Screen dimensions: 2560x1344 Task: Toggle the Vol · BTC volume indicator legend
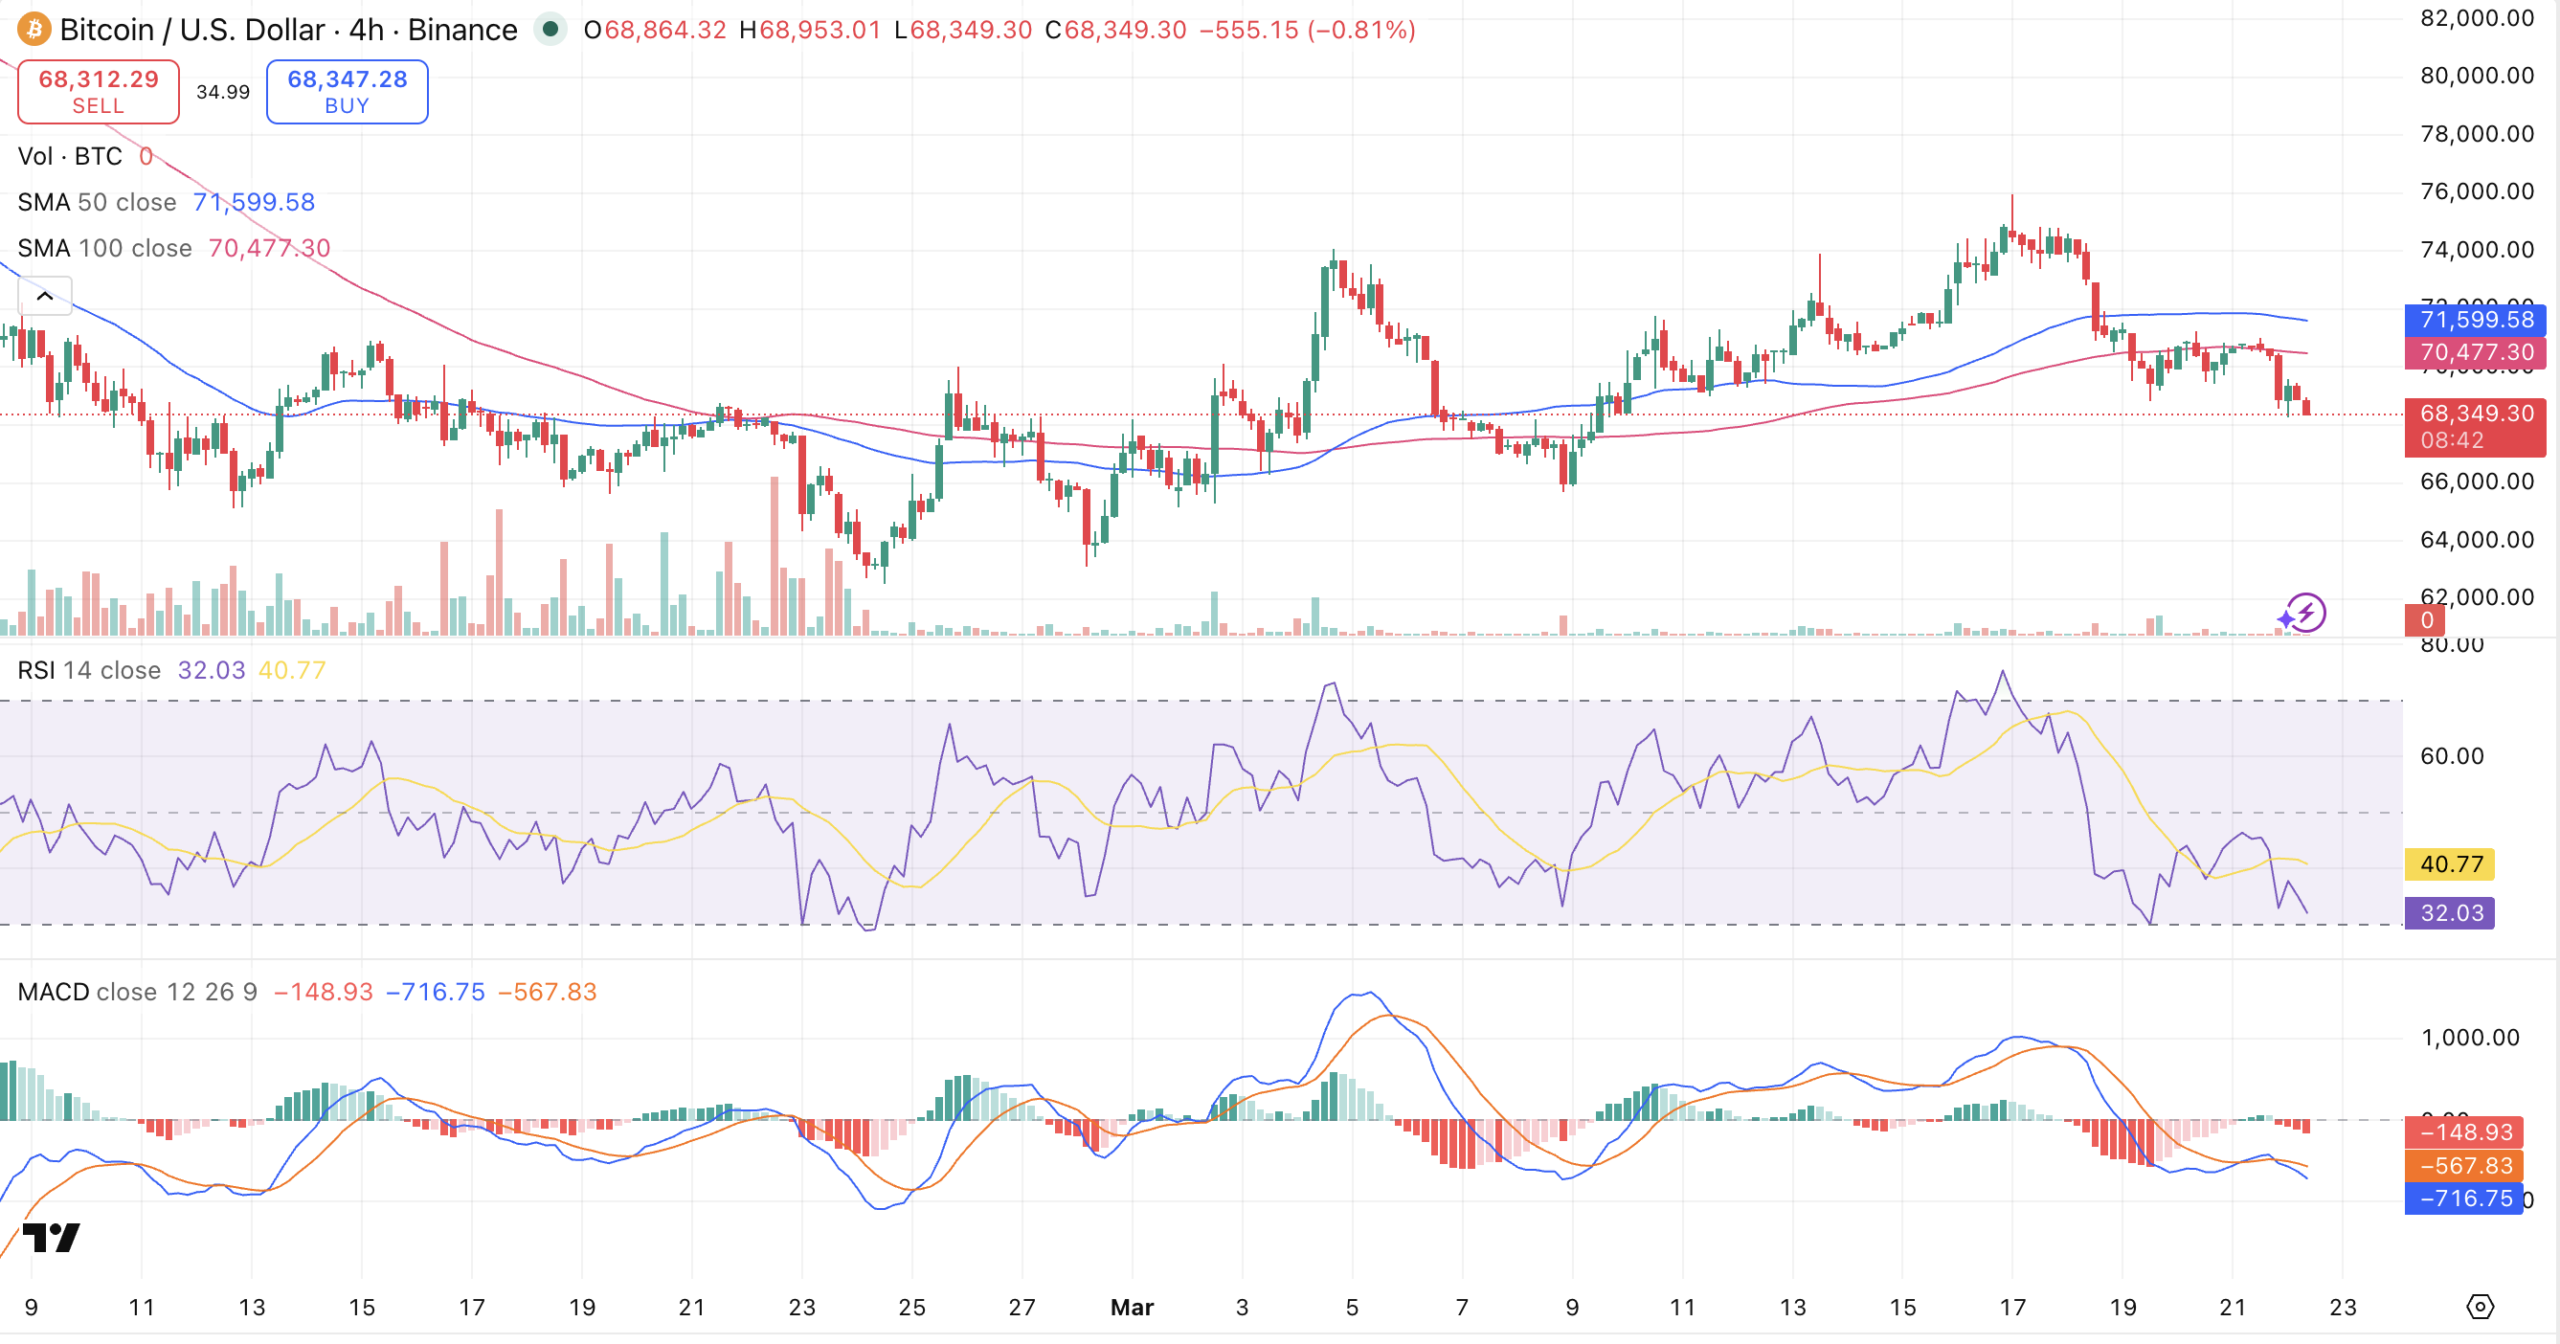point(70,156)
